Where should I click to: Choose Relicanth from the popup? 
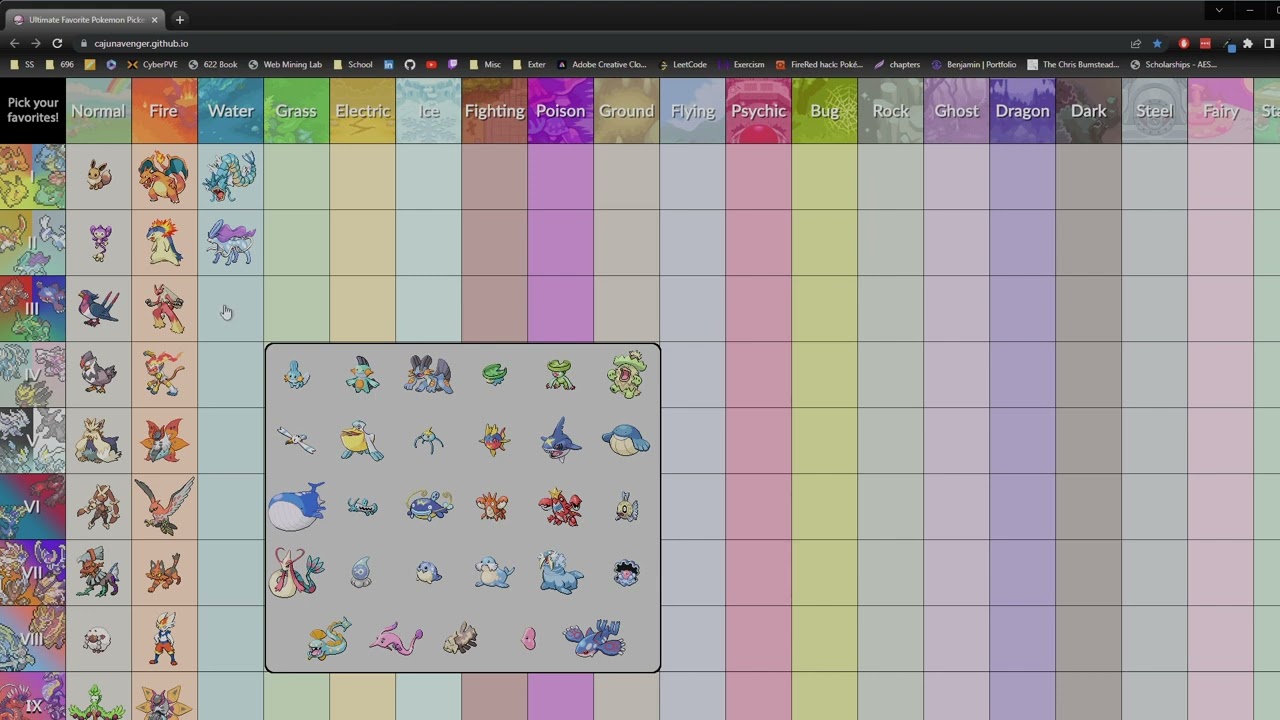[x=461, y=638]
